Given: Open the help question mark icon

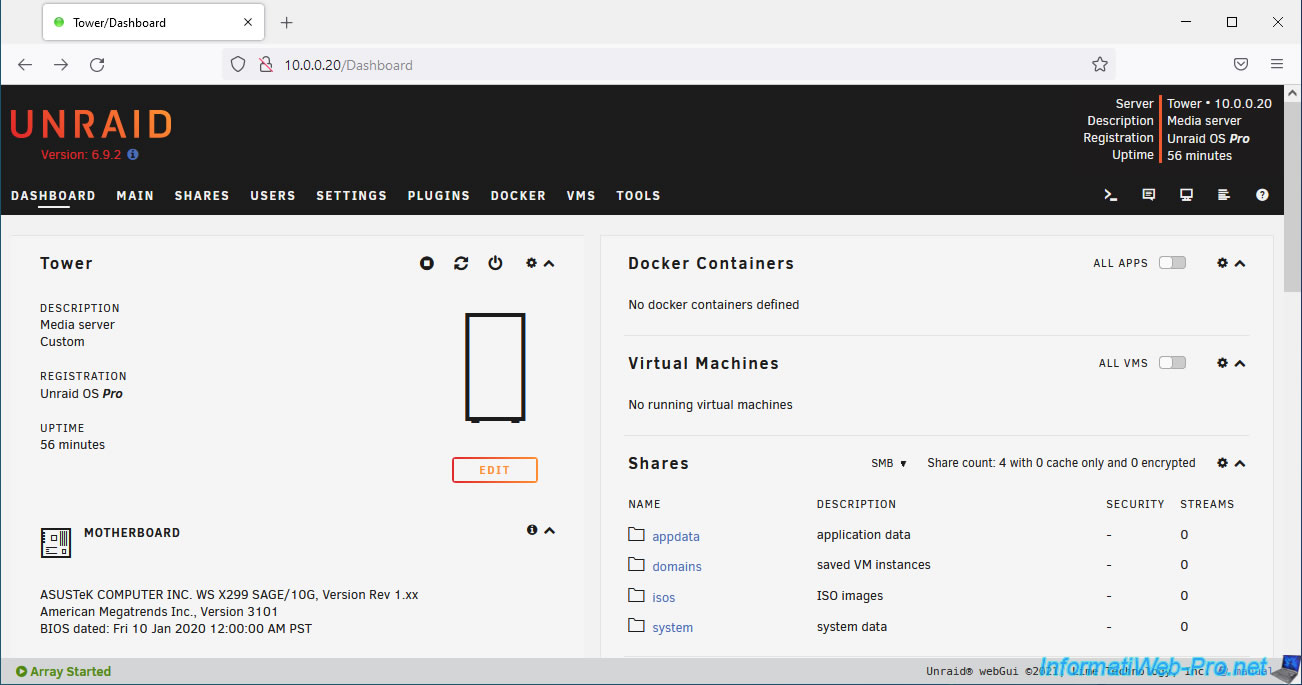Looking at the screenshot, I should [1262, 195].
